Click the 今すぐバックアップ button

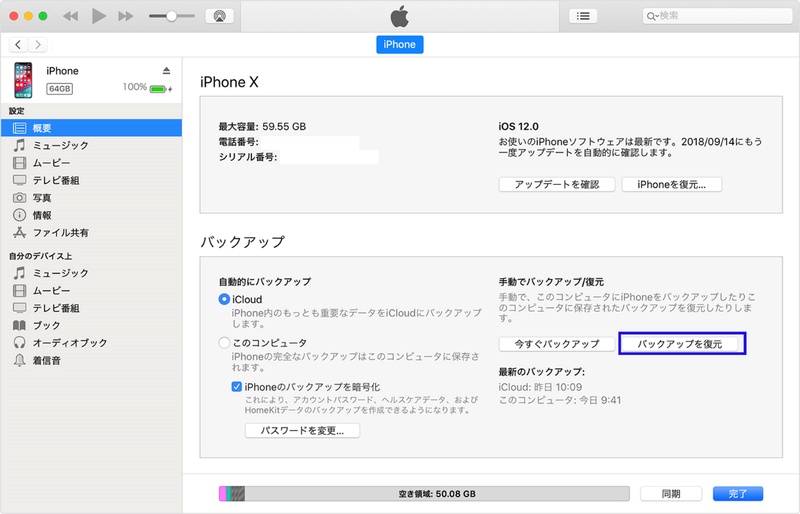[x=557, y=344]
